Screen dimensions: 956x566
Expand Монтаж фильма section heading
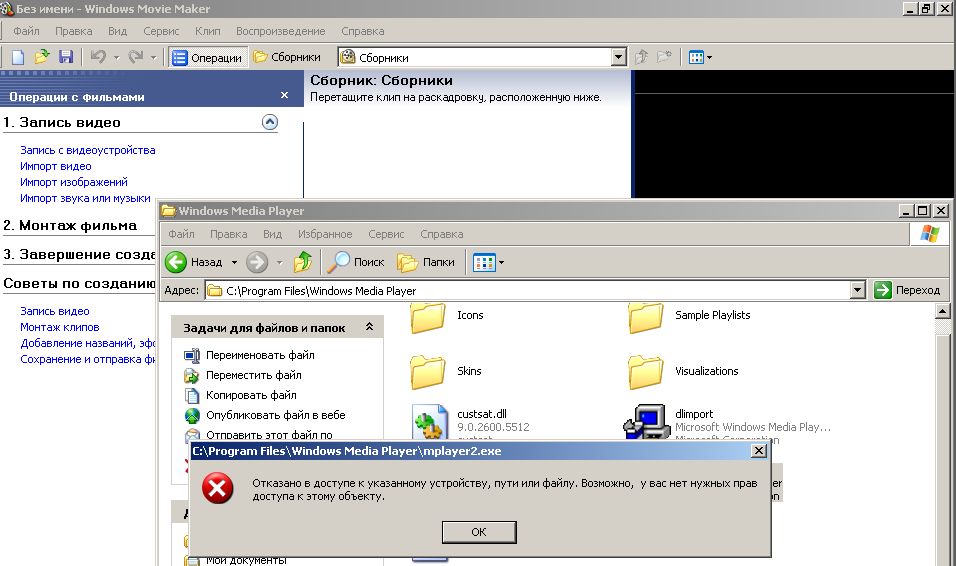pyautogui.click(x=70, y=225)
